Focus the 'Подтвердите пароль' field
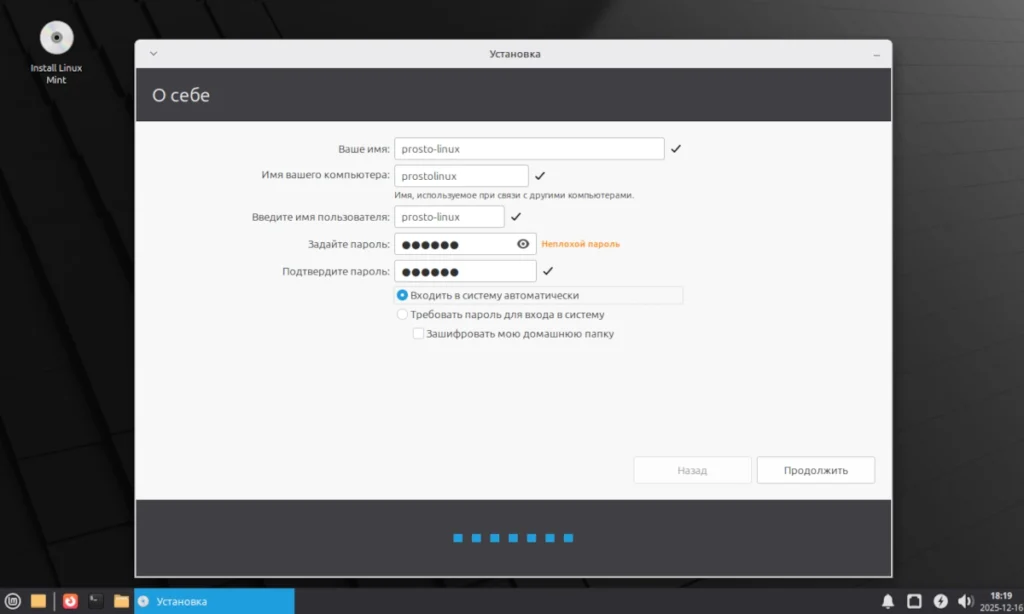Viewport: 1024px width, 614px height. coord(465,271)
